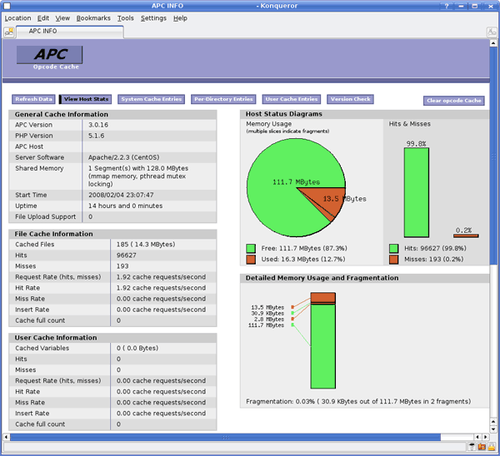Open the Location menu
500x456 pixels.
pyautogui.click(x=18, y=18)
